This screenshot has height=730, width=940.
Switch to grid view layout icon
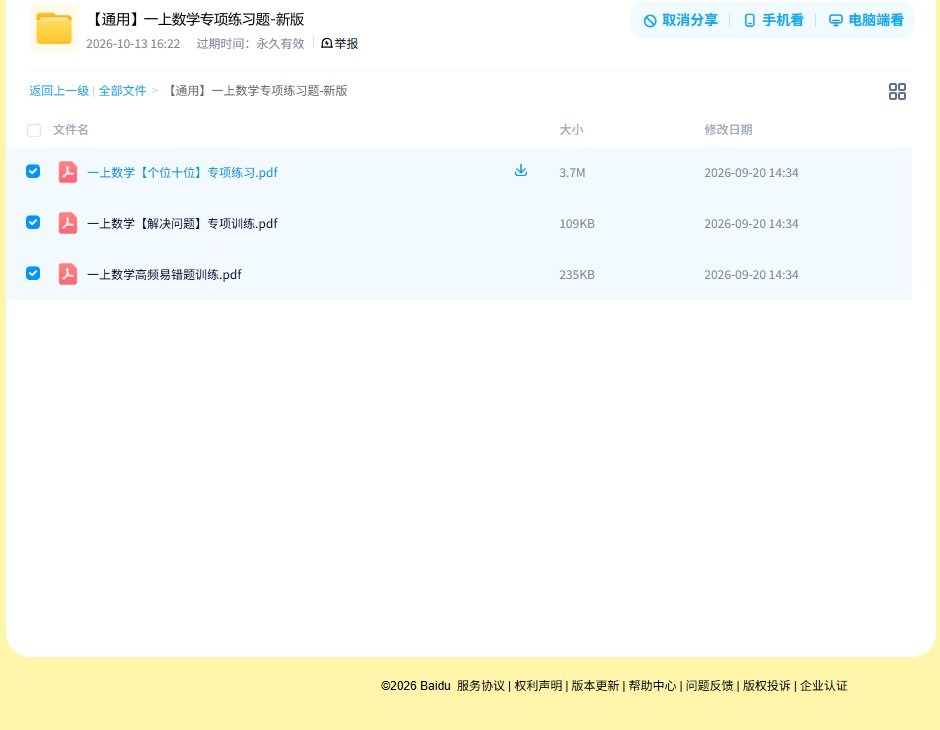tap(897, 92)
